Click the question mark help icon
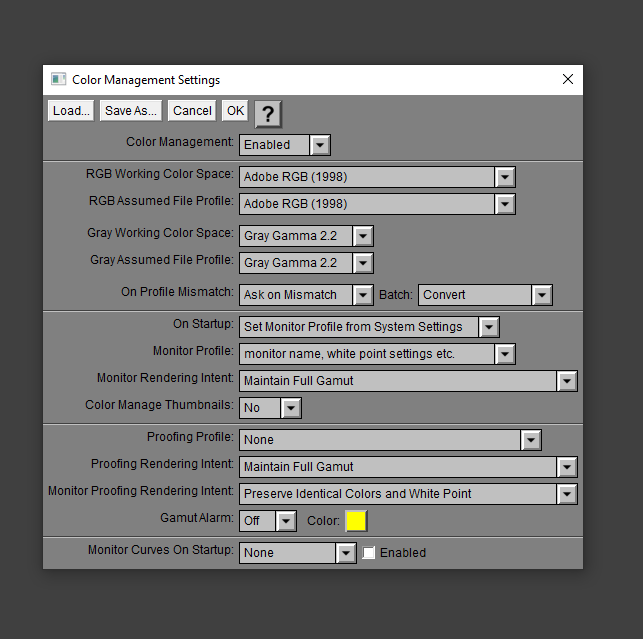Screen dimensions: 643x639 coord(268,114)
